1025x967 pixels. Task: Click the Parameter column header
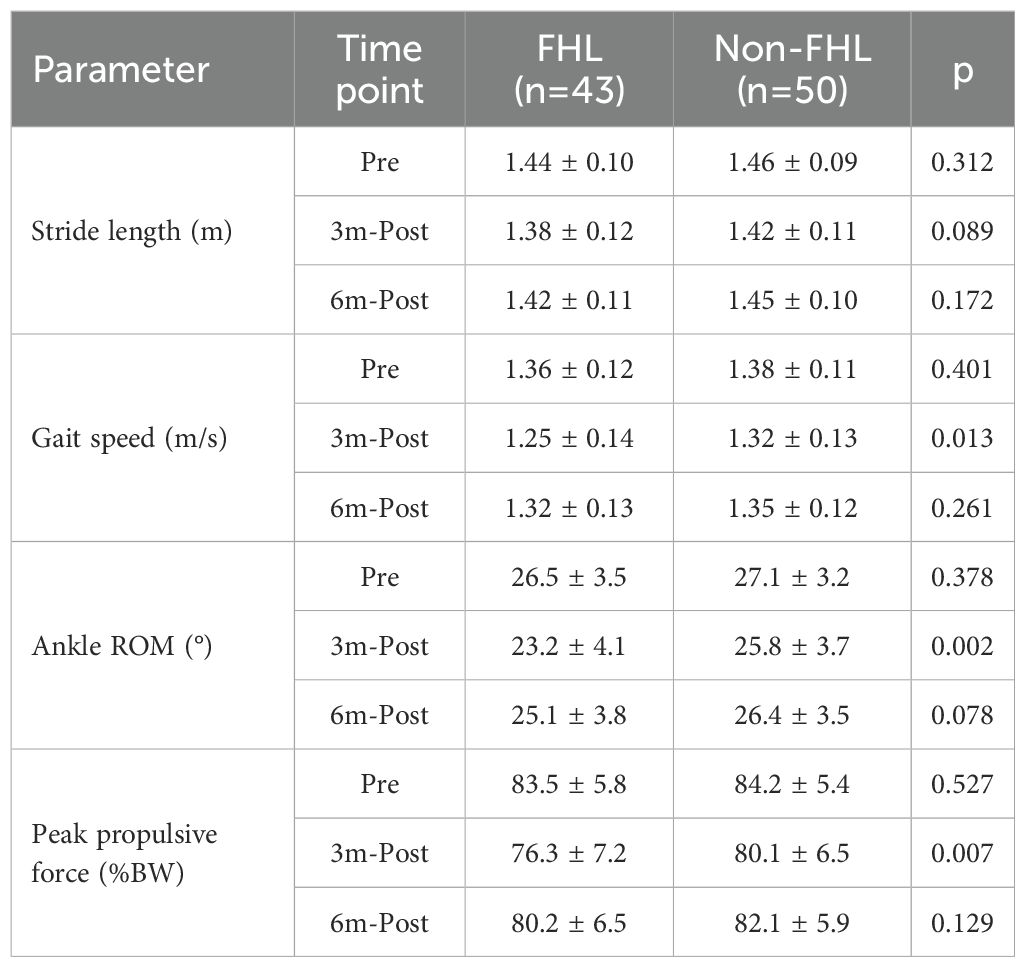pyautogui.click(x=122, y=69)
